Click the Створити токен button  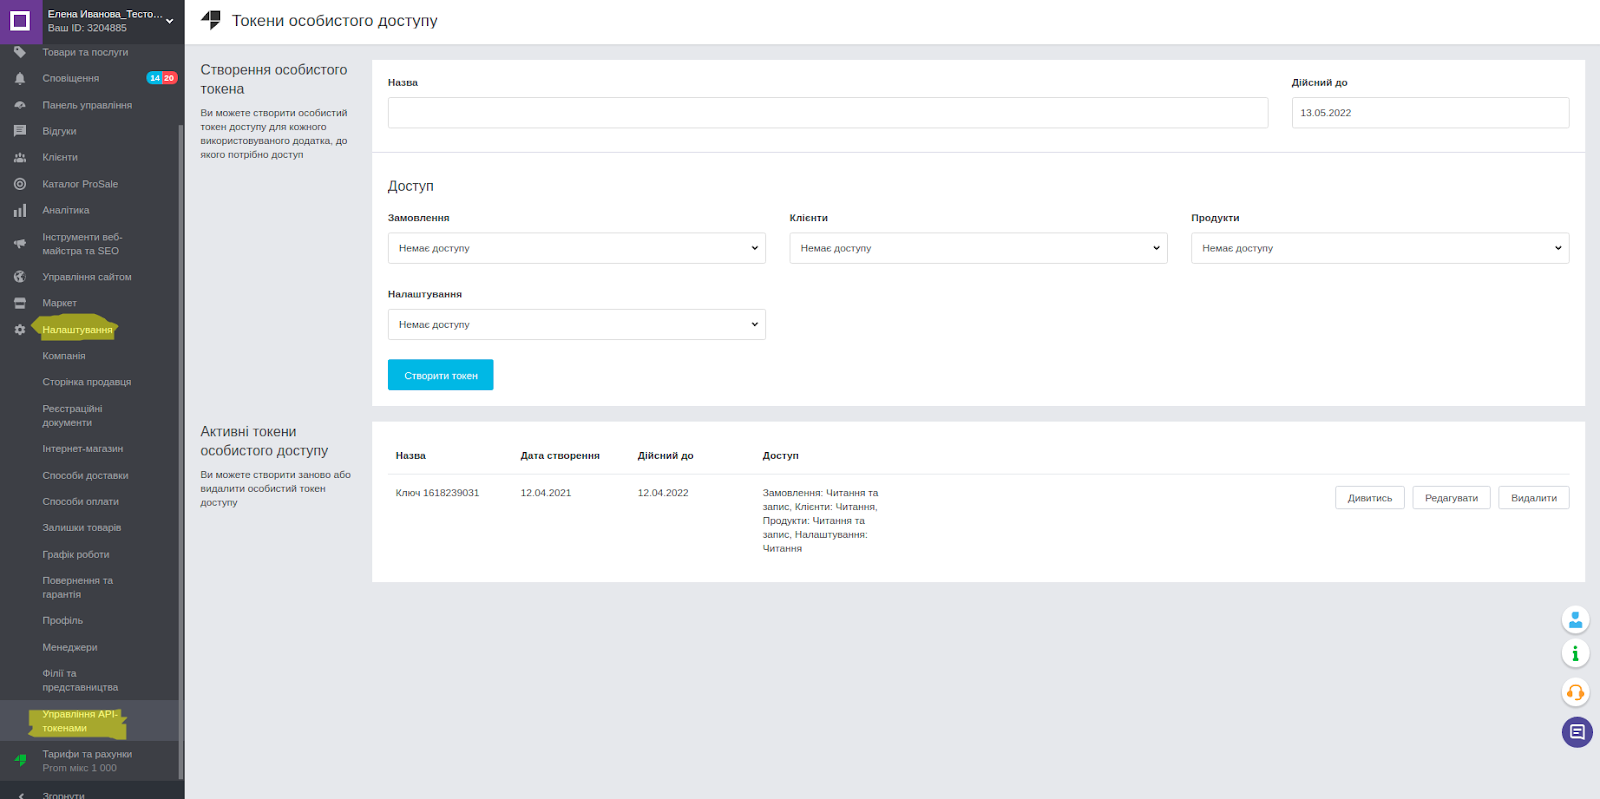click(441, 375)
